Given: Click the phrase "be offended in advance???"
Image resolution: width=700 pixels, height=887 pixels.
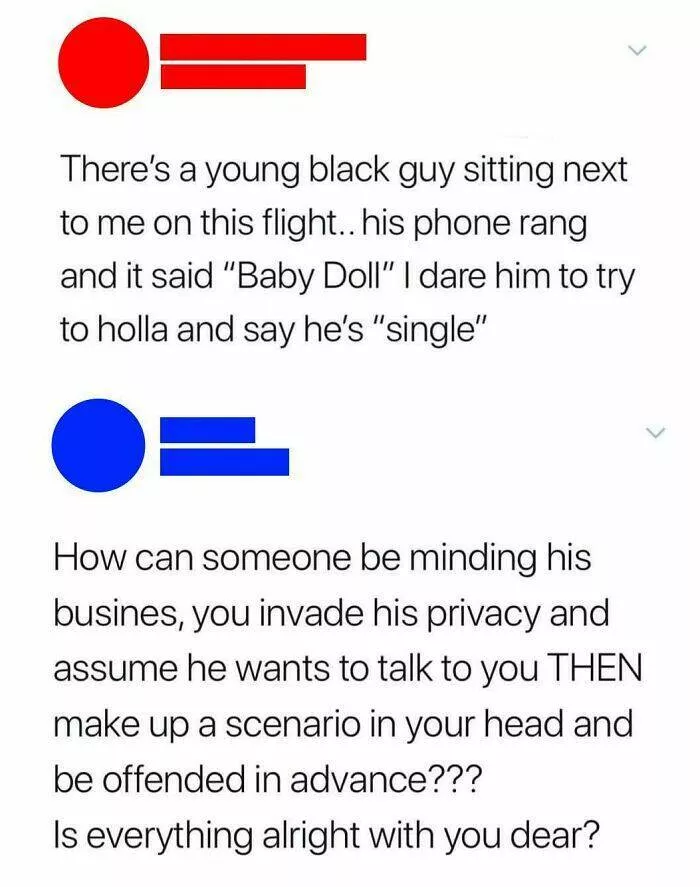Looking at the screenshot, I should [x=269, y=779].
